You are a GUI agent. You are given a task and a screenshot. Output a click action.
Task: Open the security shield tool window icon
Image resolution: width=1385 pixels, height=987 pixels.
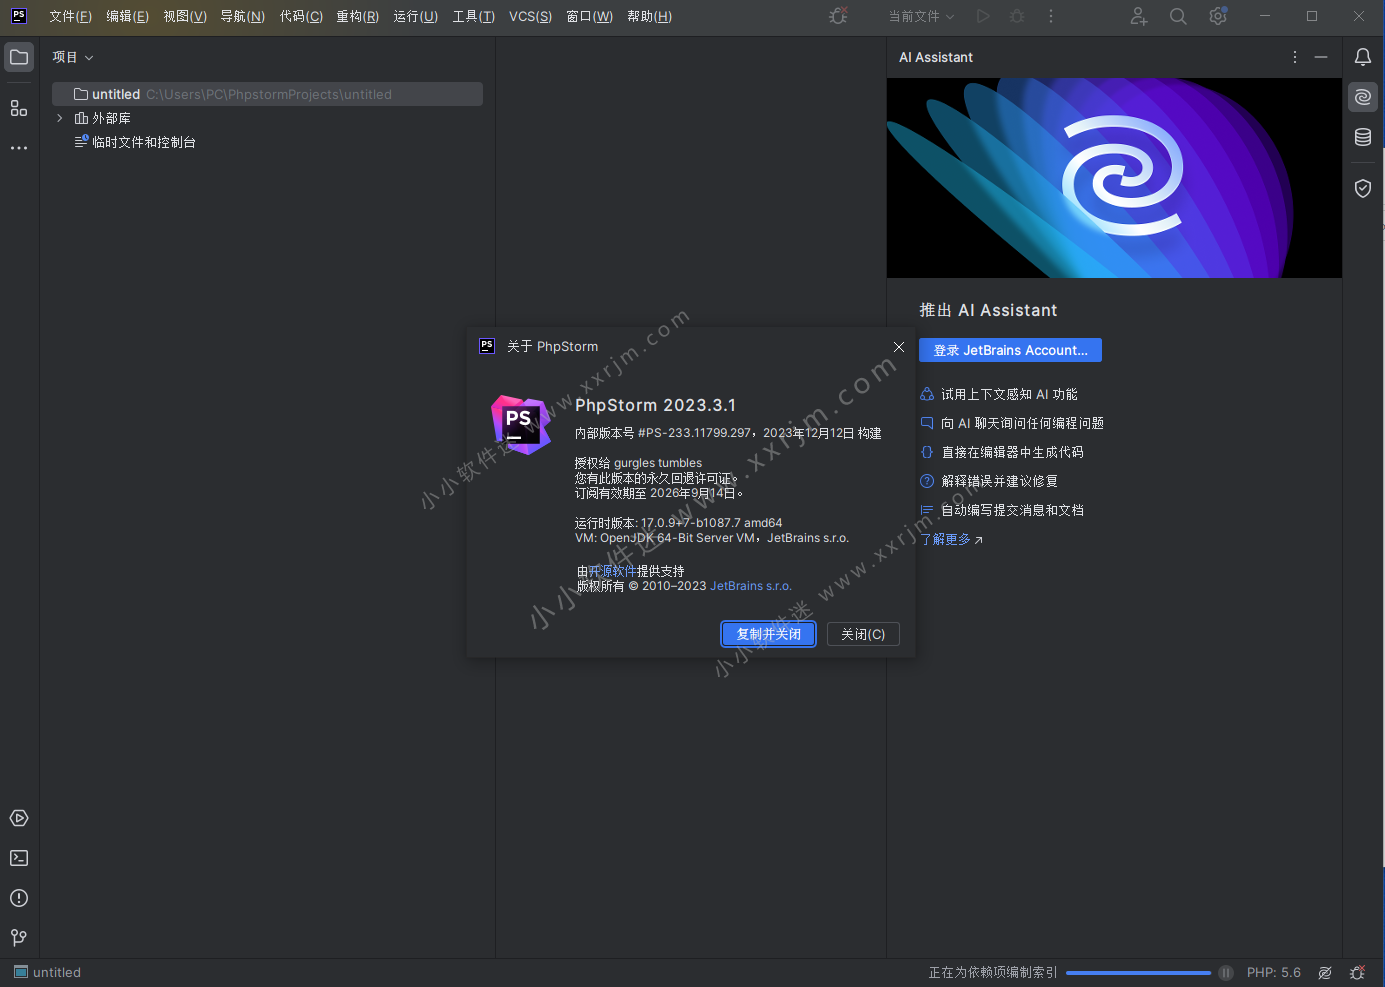1363,188
